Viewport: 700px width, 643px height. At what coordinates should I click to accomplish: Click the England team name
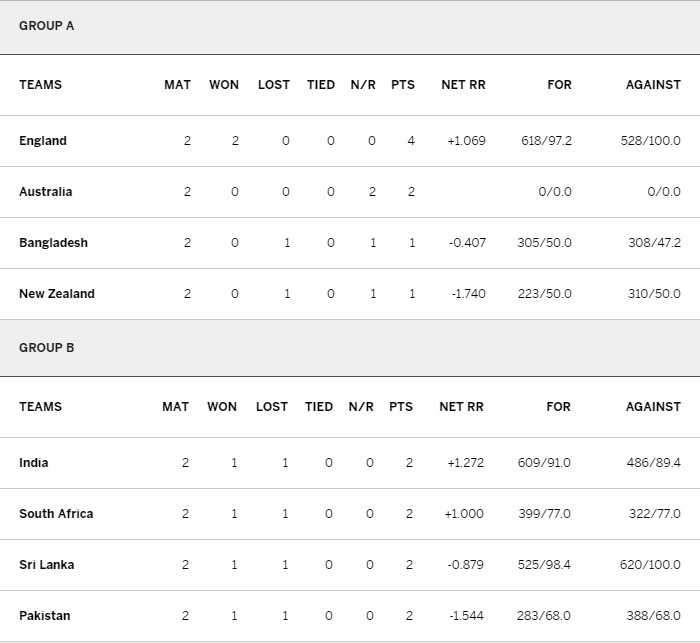click(x=43, y=141)
